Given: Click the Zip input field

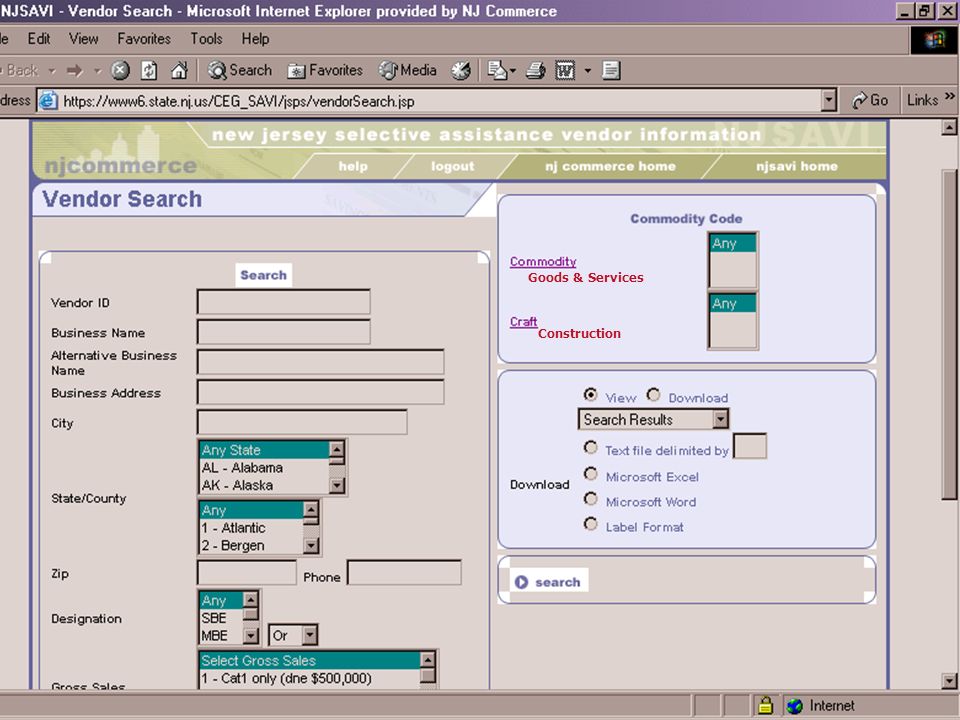Looking at the screenshot, I should click(247, 572).
